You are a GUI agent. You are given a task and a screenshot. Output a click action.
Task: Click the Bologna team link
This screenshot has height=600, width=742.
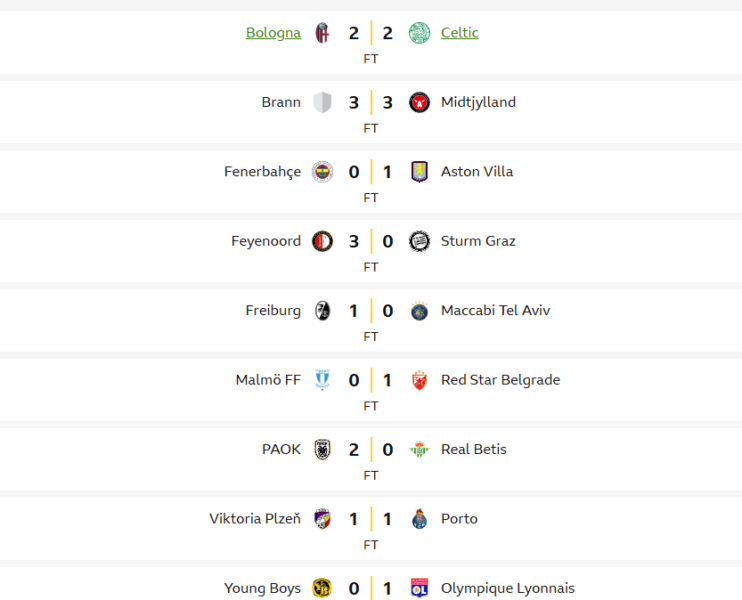[273, 33]
